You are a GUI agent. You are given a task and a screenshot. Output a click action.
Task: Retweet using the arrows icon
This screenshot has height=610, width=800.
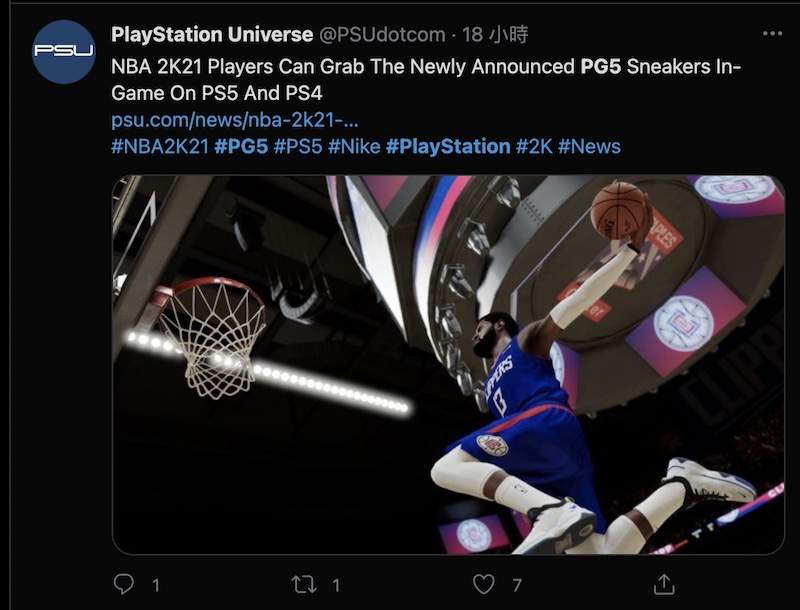(304, 584)
